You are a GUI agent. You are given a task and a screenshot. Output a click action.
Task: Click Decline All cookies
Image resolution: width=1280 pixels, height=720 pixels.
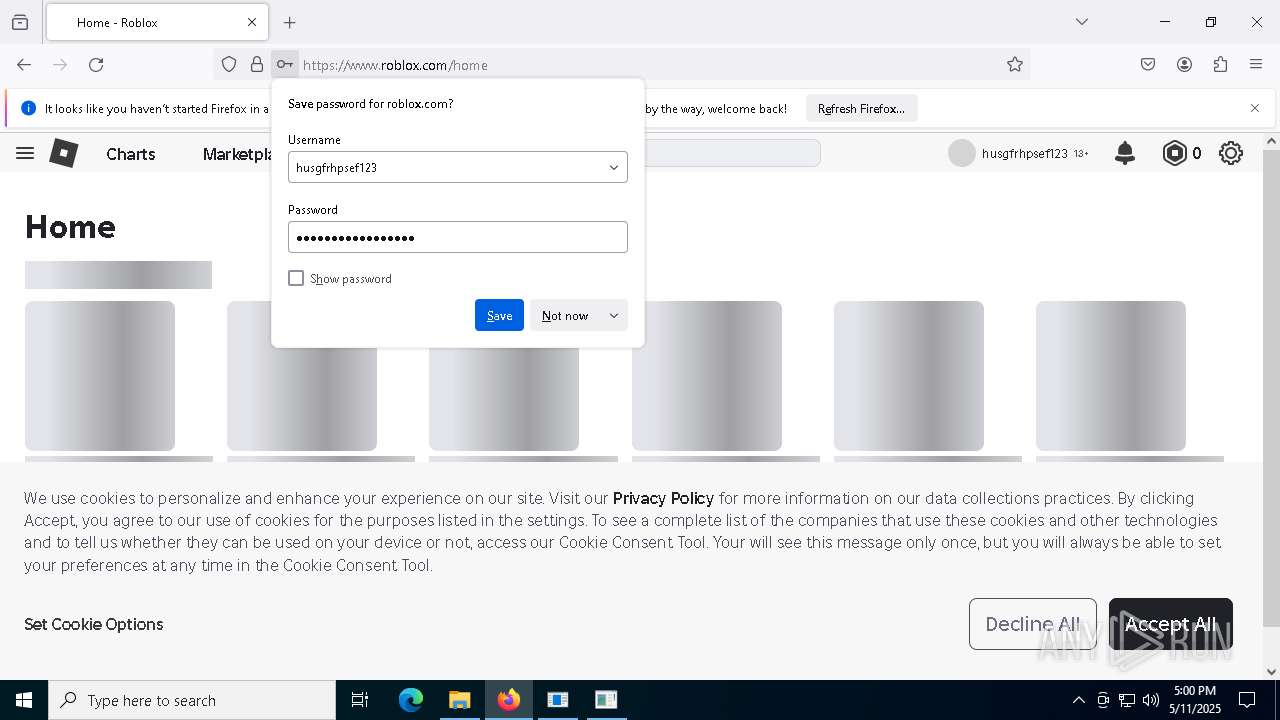tap(1033, 624)
